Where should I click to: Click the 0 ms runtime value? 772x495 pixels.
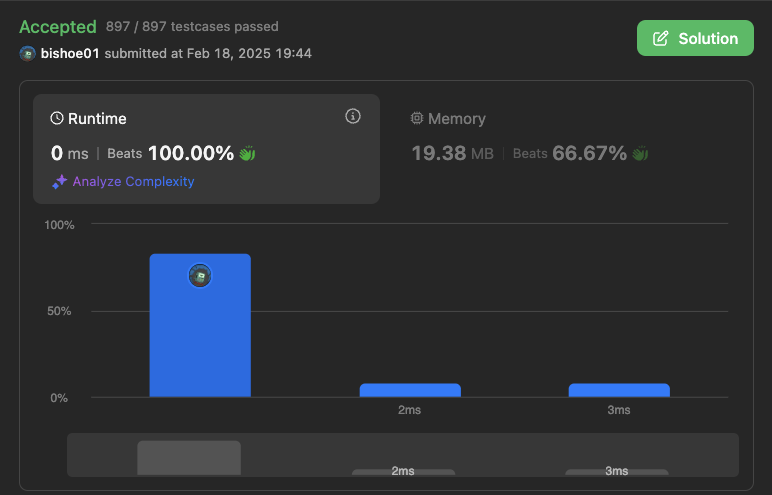69,153
